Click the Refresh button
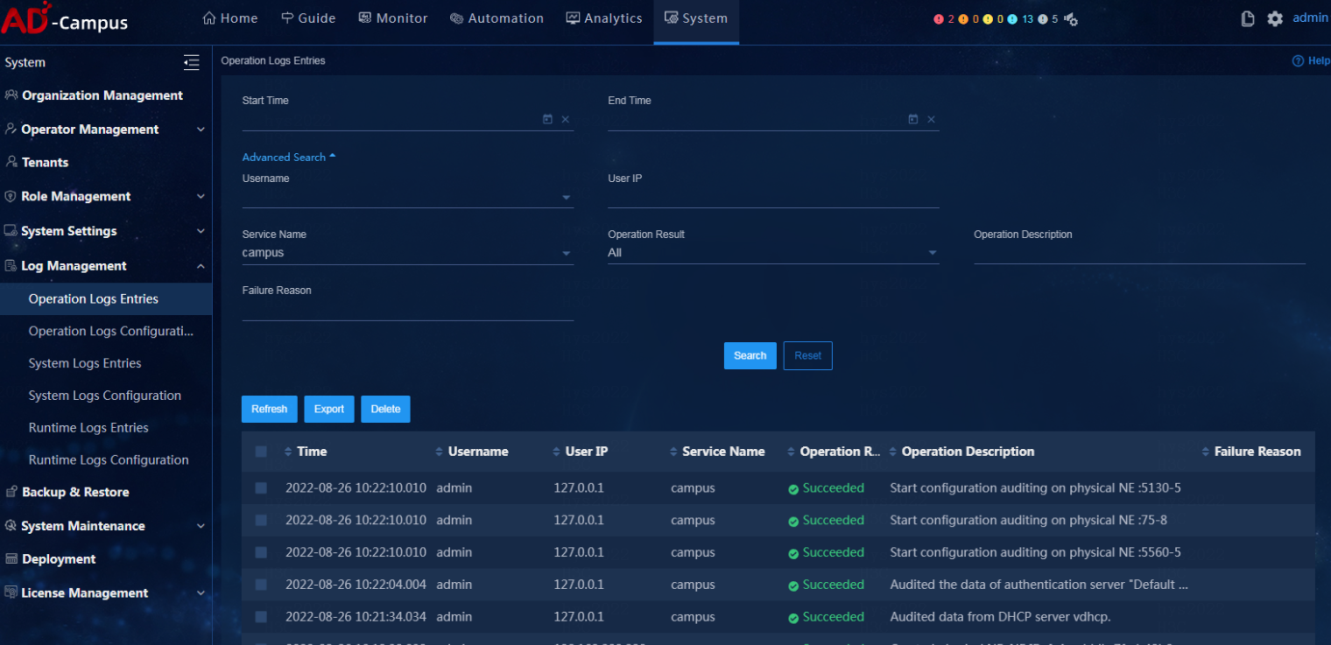 point(269,409)
